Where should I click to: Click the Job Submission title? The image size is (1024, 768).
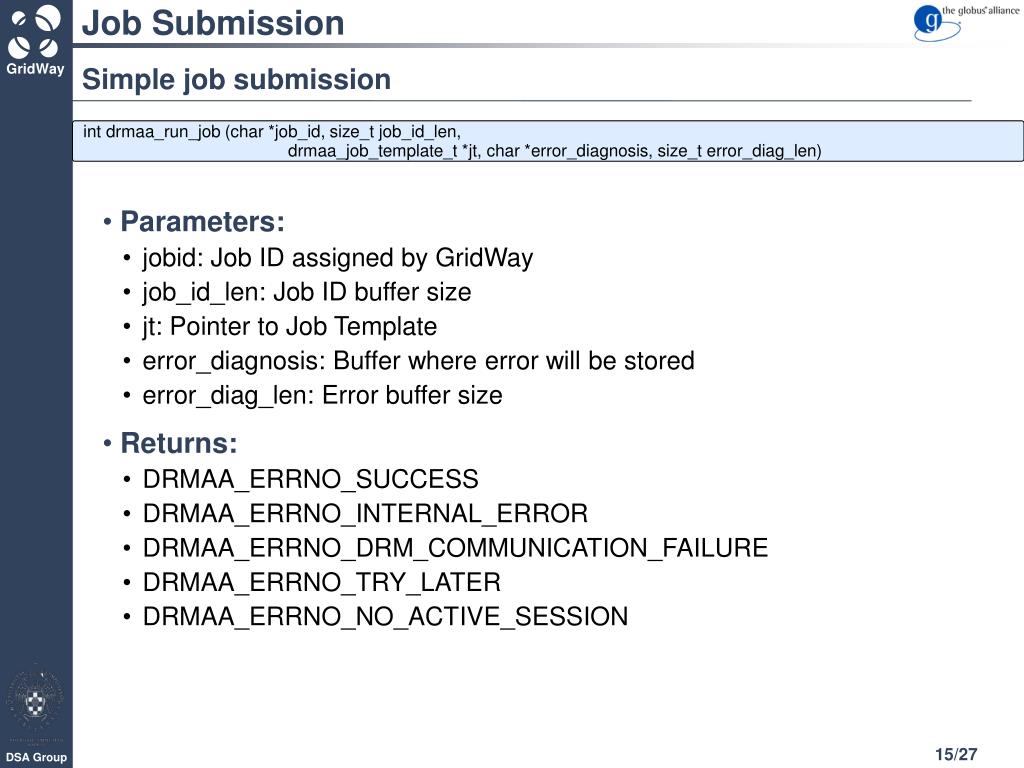point(213,23)
